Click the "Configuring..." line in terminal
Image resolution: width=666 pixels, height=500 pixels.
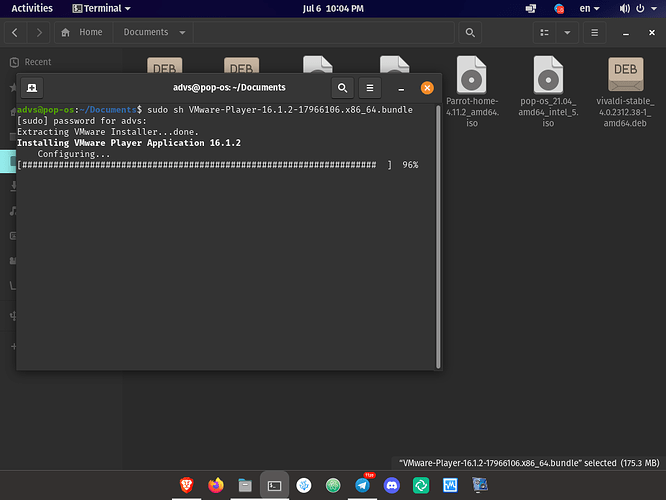pos(74,154)
